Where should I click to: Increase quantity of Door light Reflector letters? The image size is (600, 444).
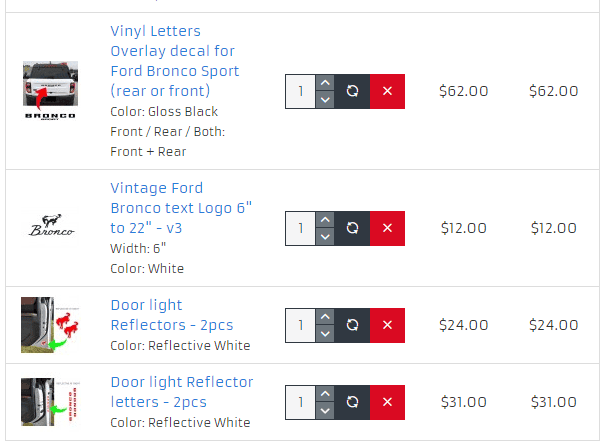[x=324, y=394]
